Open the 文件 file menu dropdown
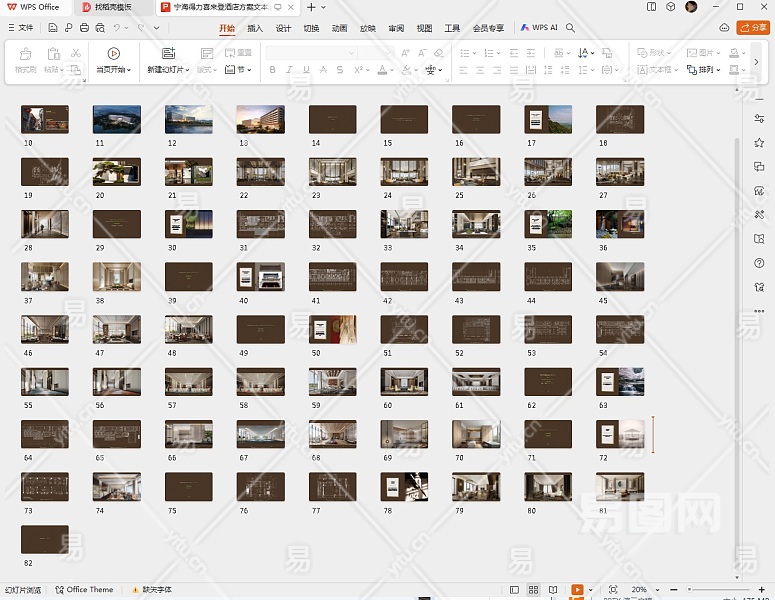This screenshot has height=600, width=775. pyautogui.click(x=21, y=28)
